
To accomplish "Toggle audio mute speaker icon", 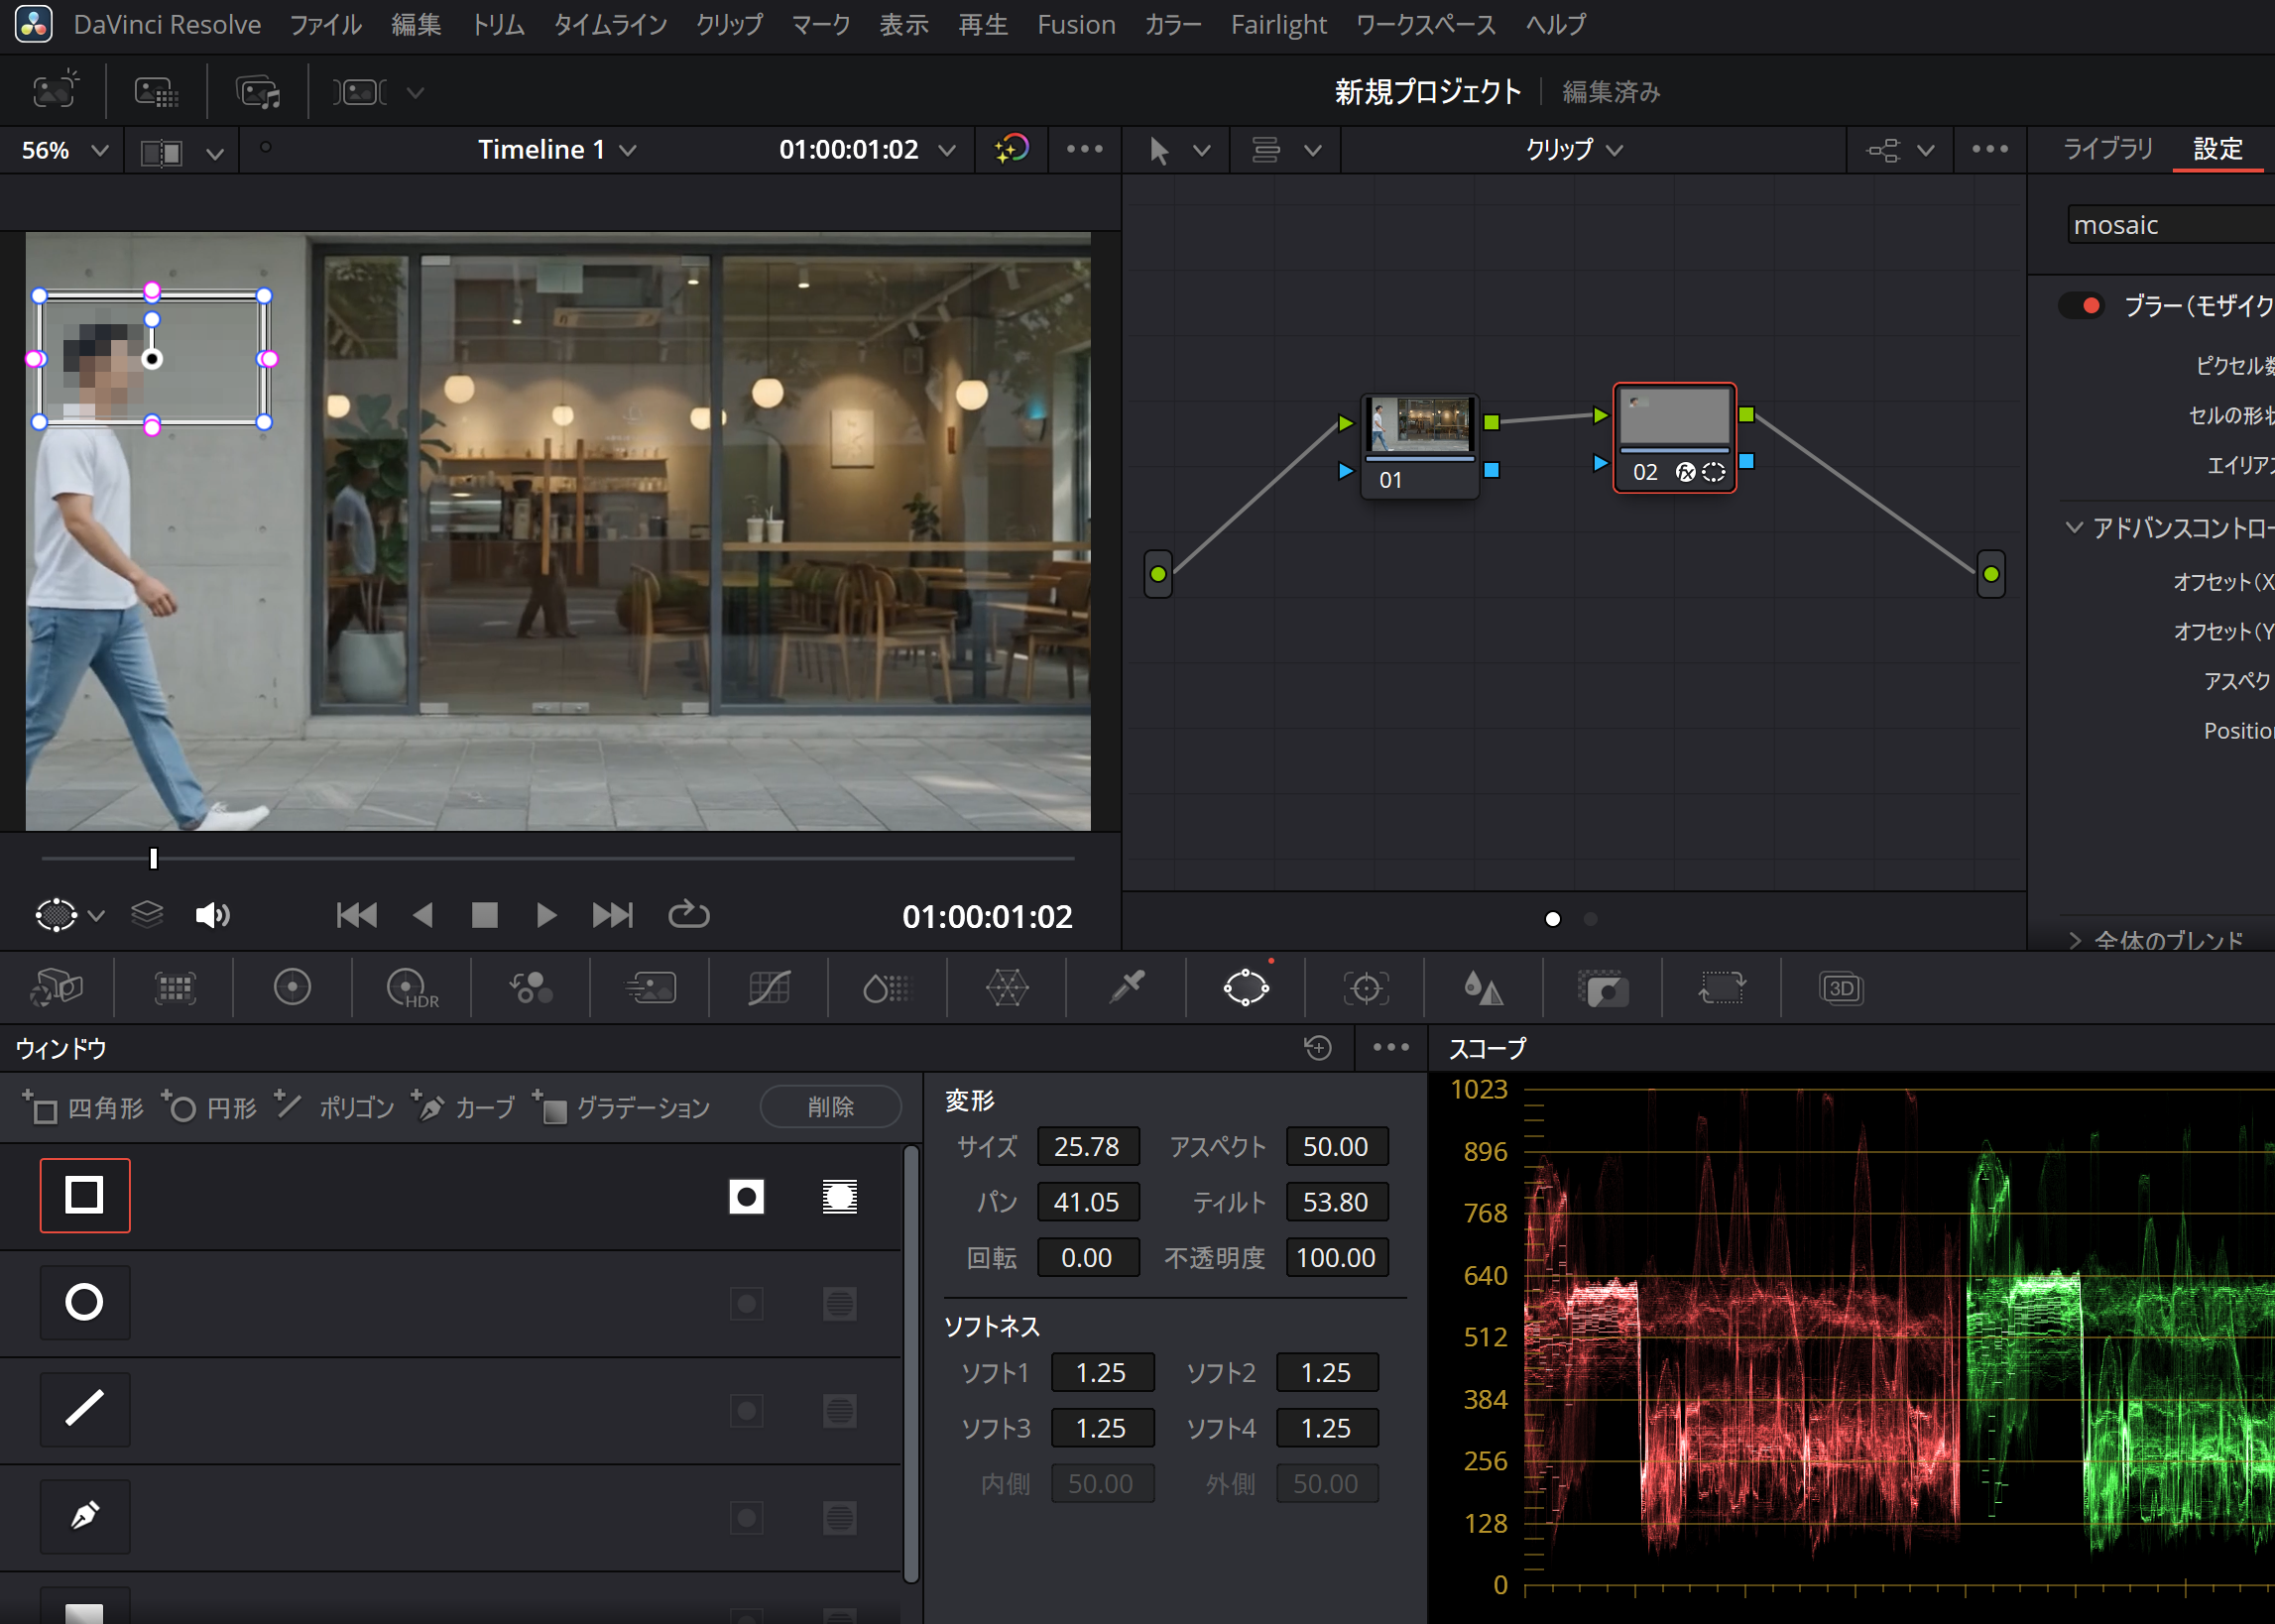I will (x=212, y=915).
